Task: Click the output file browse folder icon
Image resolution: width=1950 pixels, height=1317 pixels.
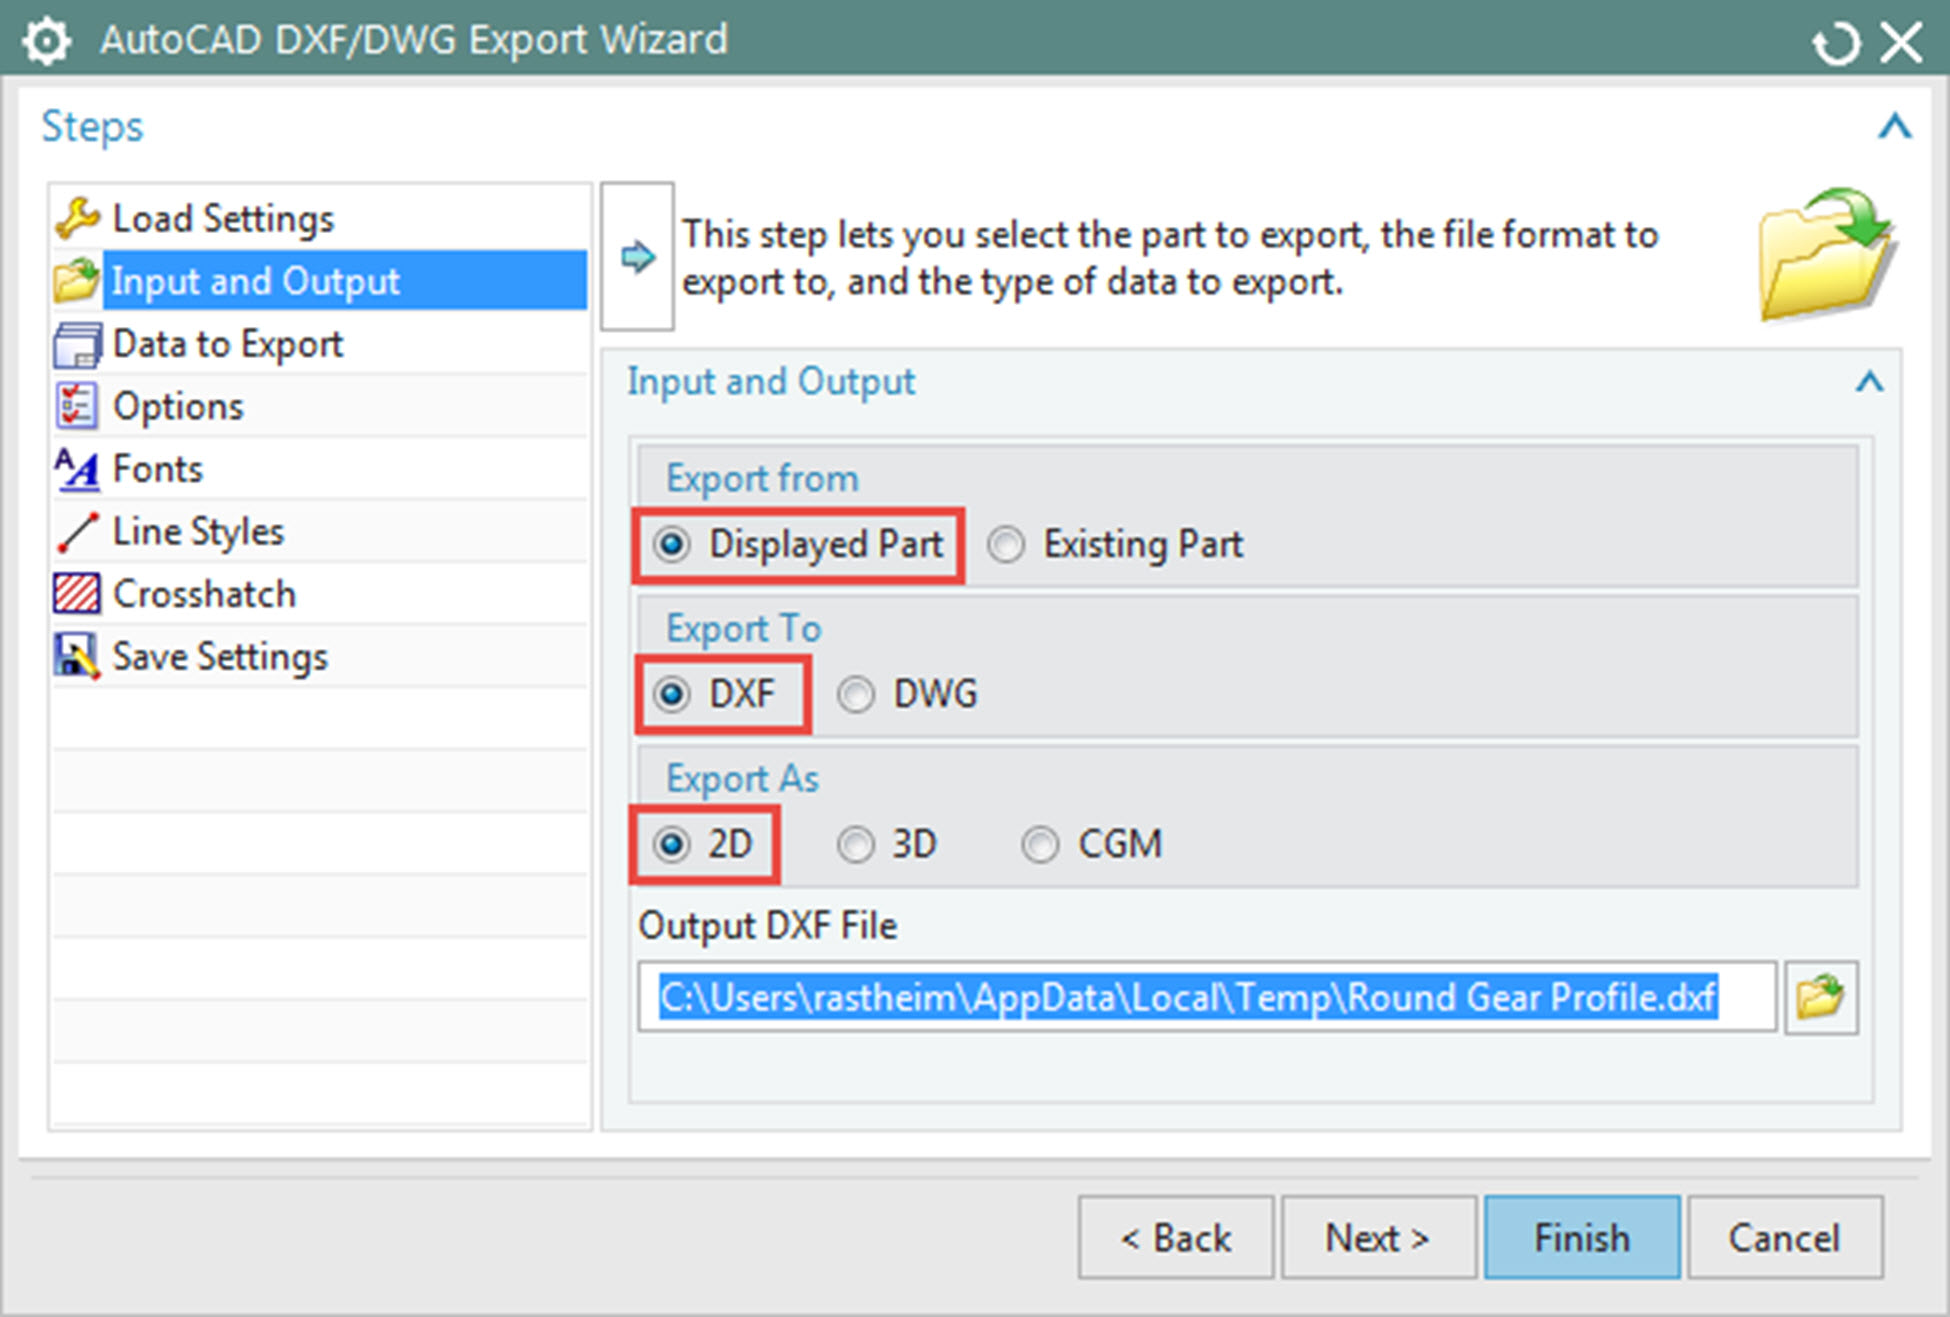Action: point(1820,997)
